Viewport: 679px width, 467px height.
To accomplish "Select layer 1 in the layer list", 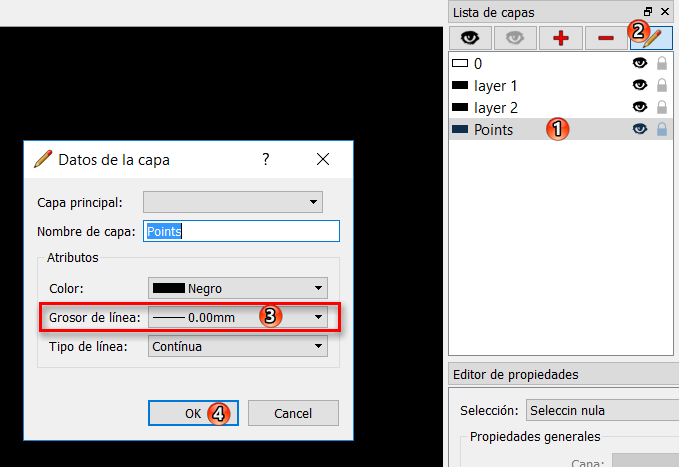I will tap(496, 86).
